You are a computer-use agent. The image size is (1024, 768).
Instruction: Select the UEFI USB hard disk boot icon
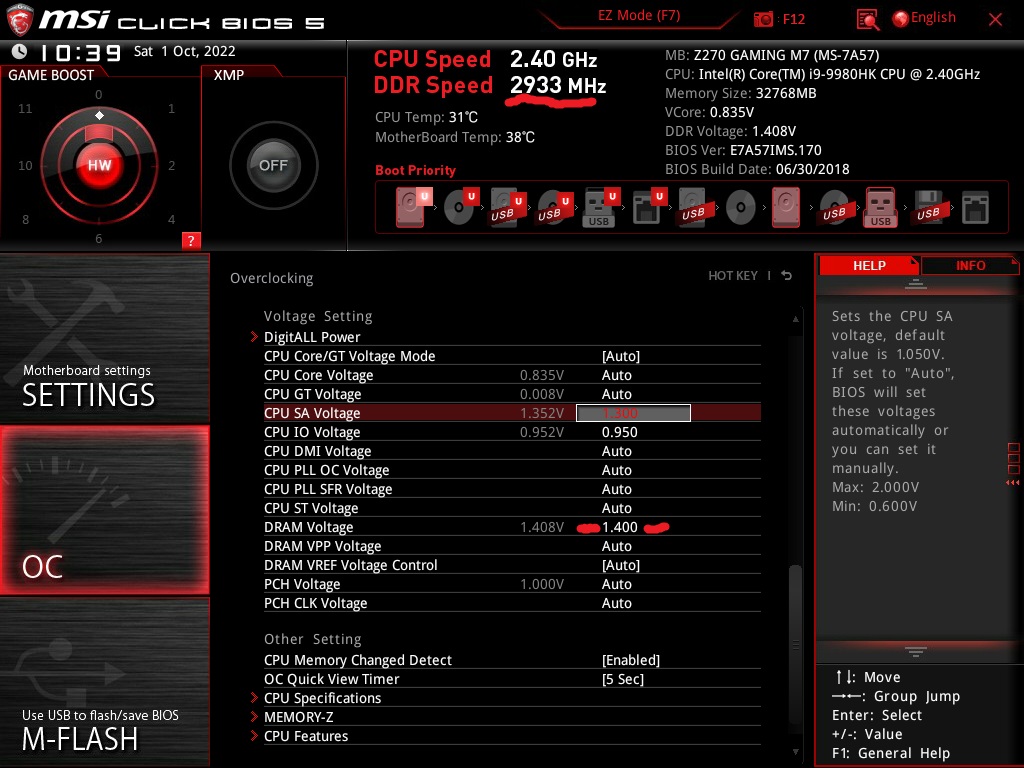[507, 208]
